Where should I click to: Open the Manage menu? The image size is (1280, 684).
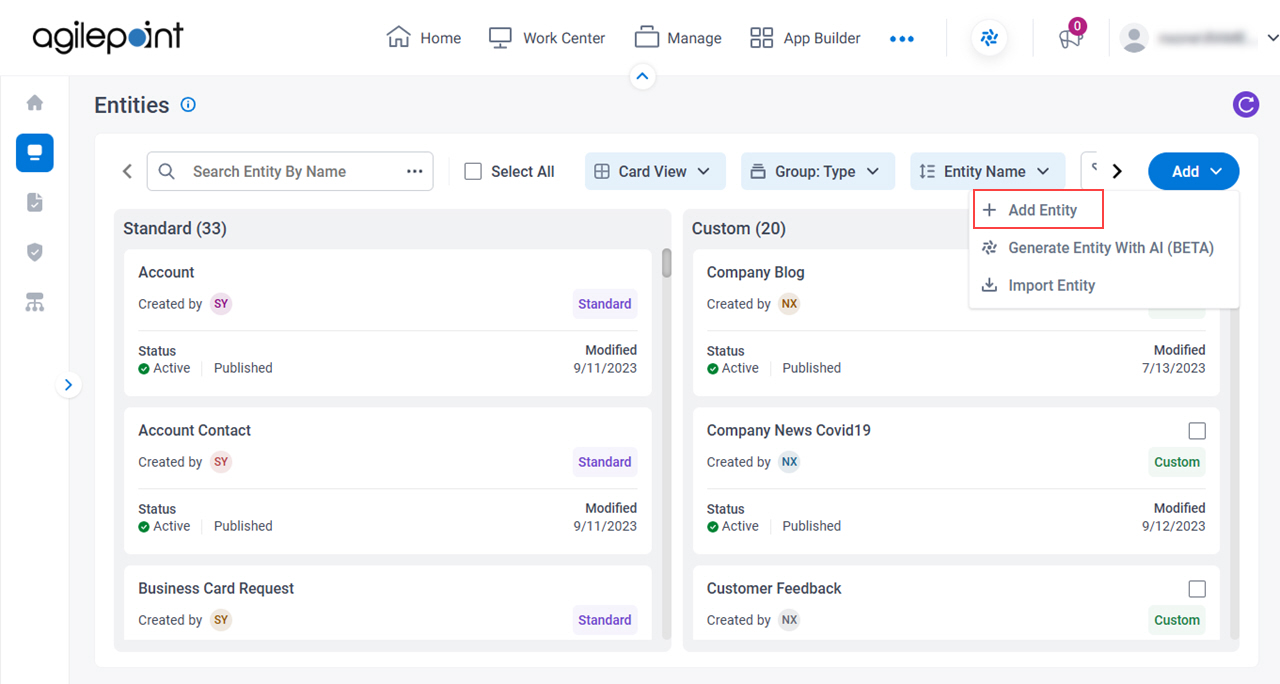[x=678, y=38]
